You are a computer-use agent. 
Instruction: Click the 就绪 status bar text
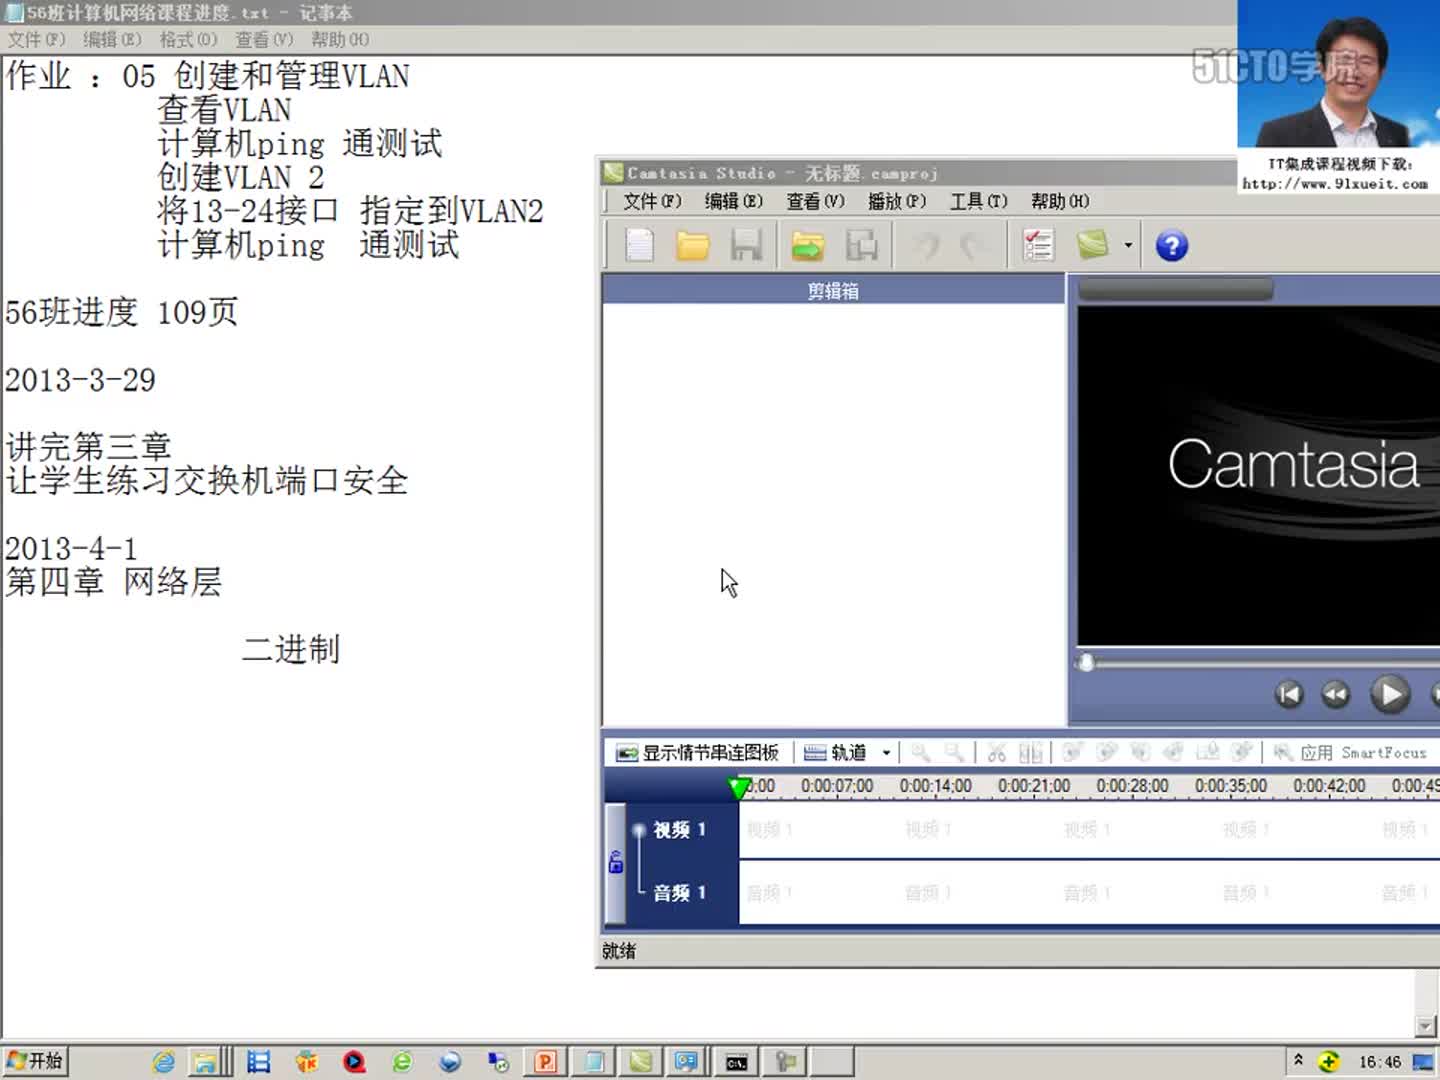[x=619, y=951]
